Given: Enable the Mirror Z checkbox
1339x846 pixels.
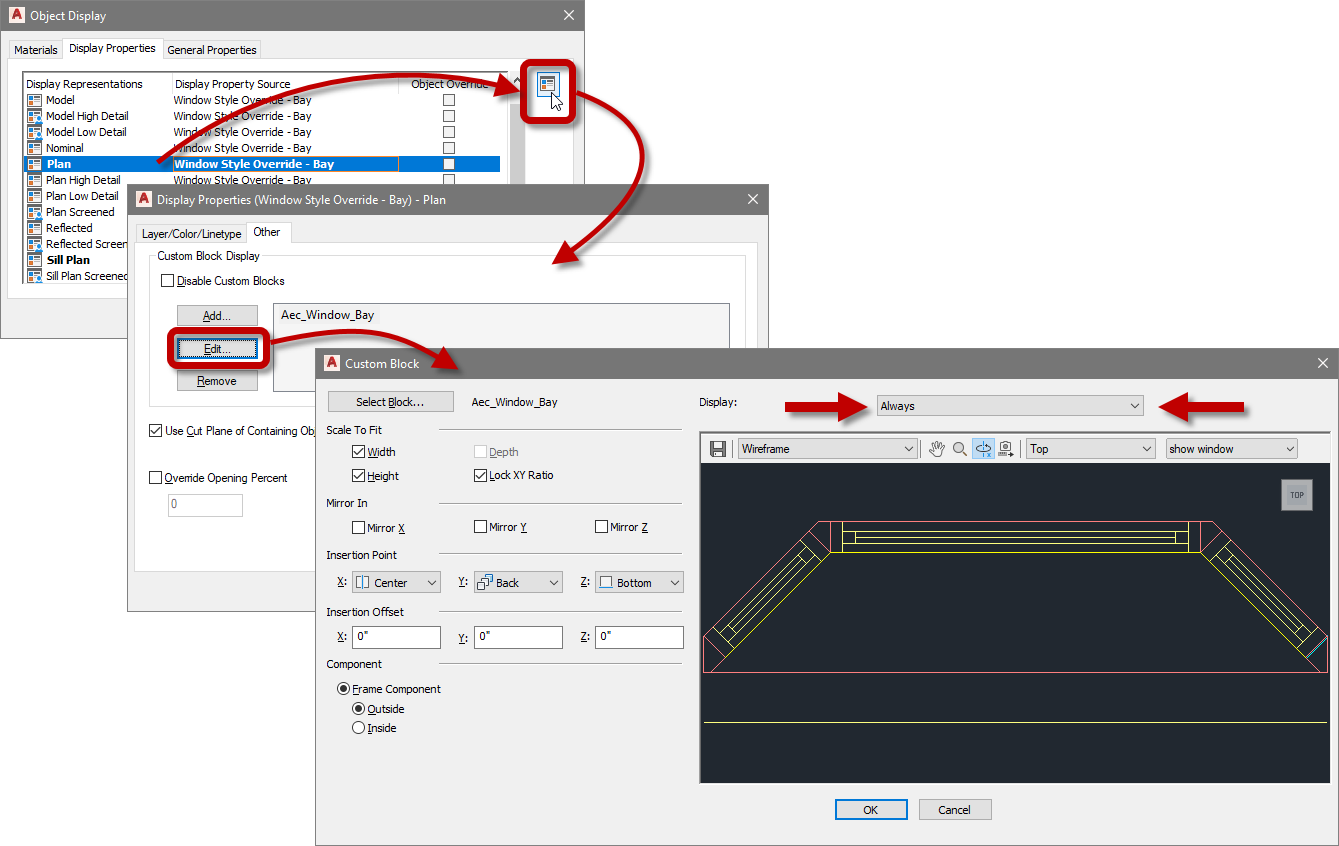Looking at the screenshot, I should 601,527.
